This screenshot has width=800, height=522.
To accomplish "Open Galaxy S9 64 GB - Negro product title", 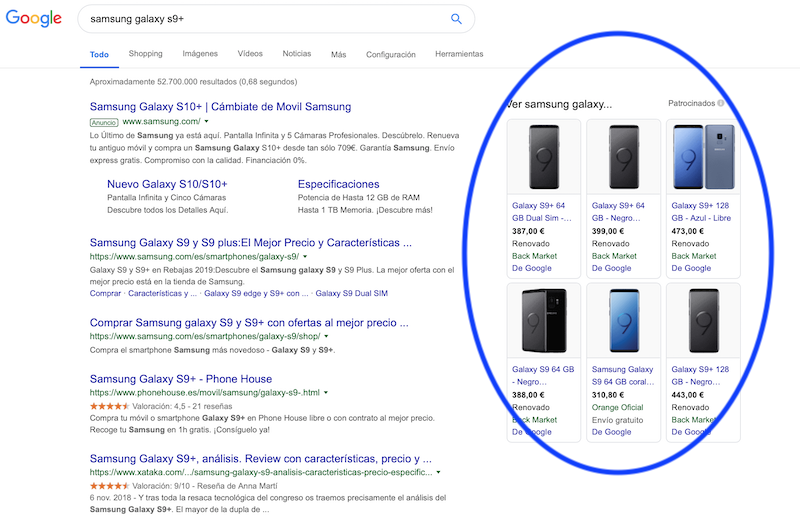I will coord(543,376).
